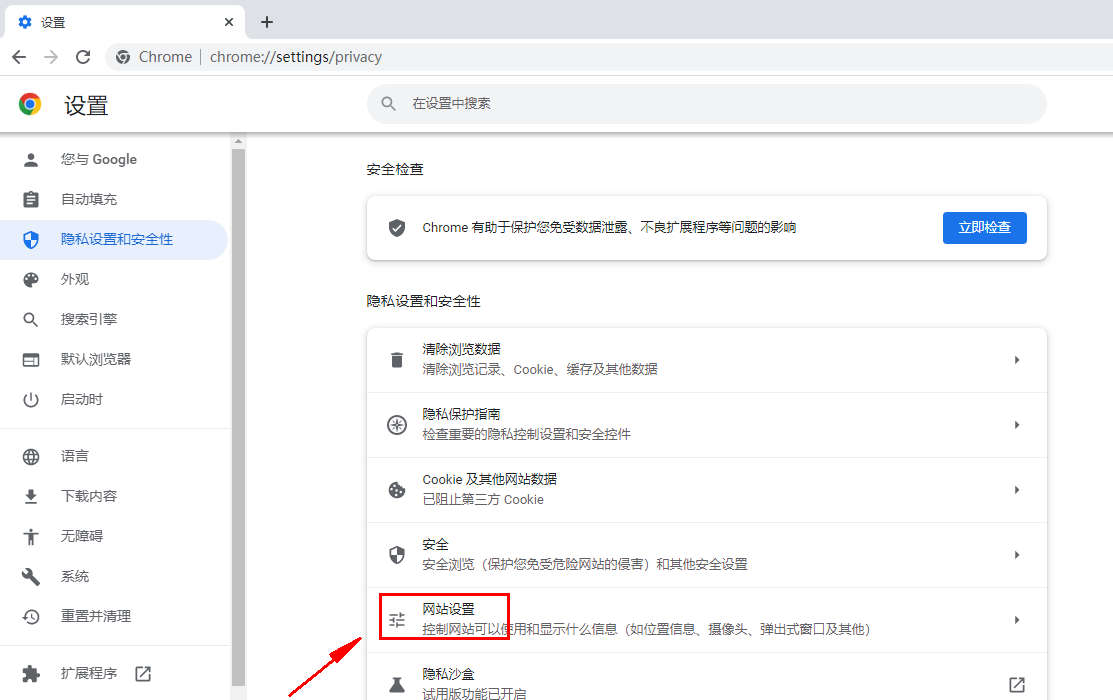Click the shield icon next to 安全
This screenshot has width=1113, height=700.
[396, 554]
